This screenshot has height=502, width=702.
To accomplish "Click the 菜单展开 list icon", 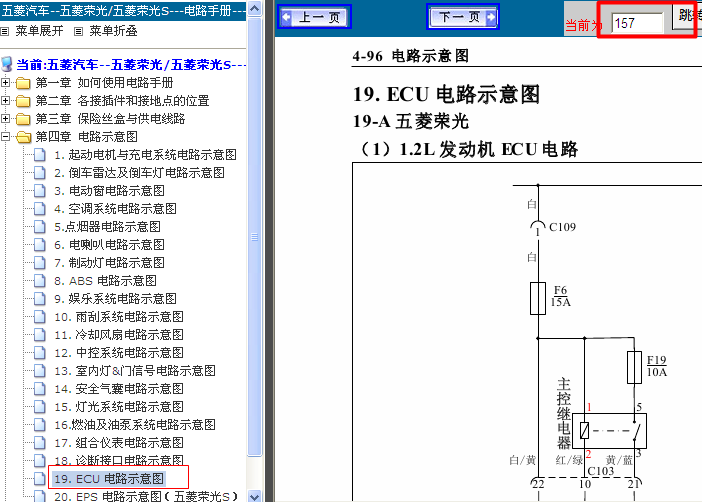I will coord(4,31).
